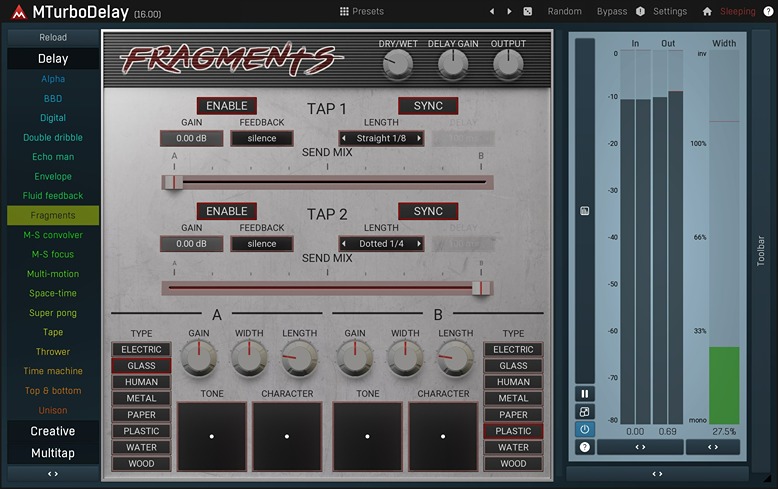Click arrows below In/Out meters
The height and width of the screenshot is (489, 778).
(640, 447)
